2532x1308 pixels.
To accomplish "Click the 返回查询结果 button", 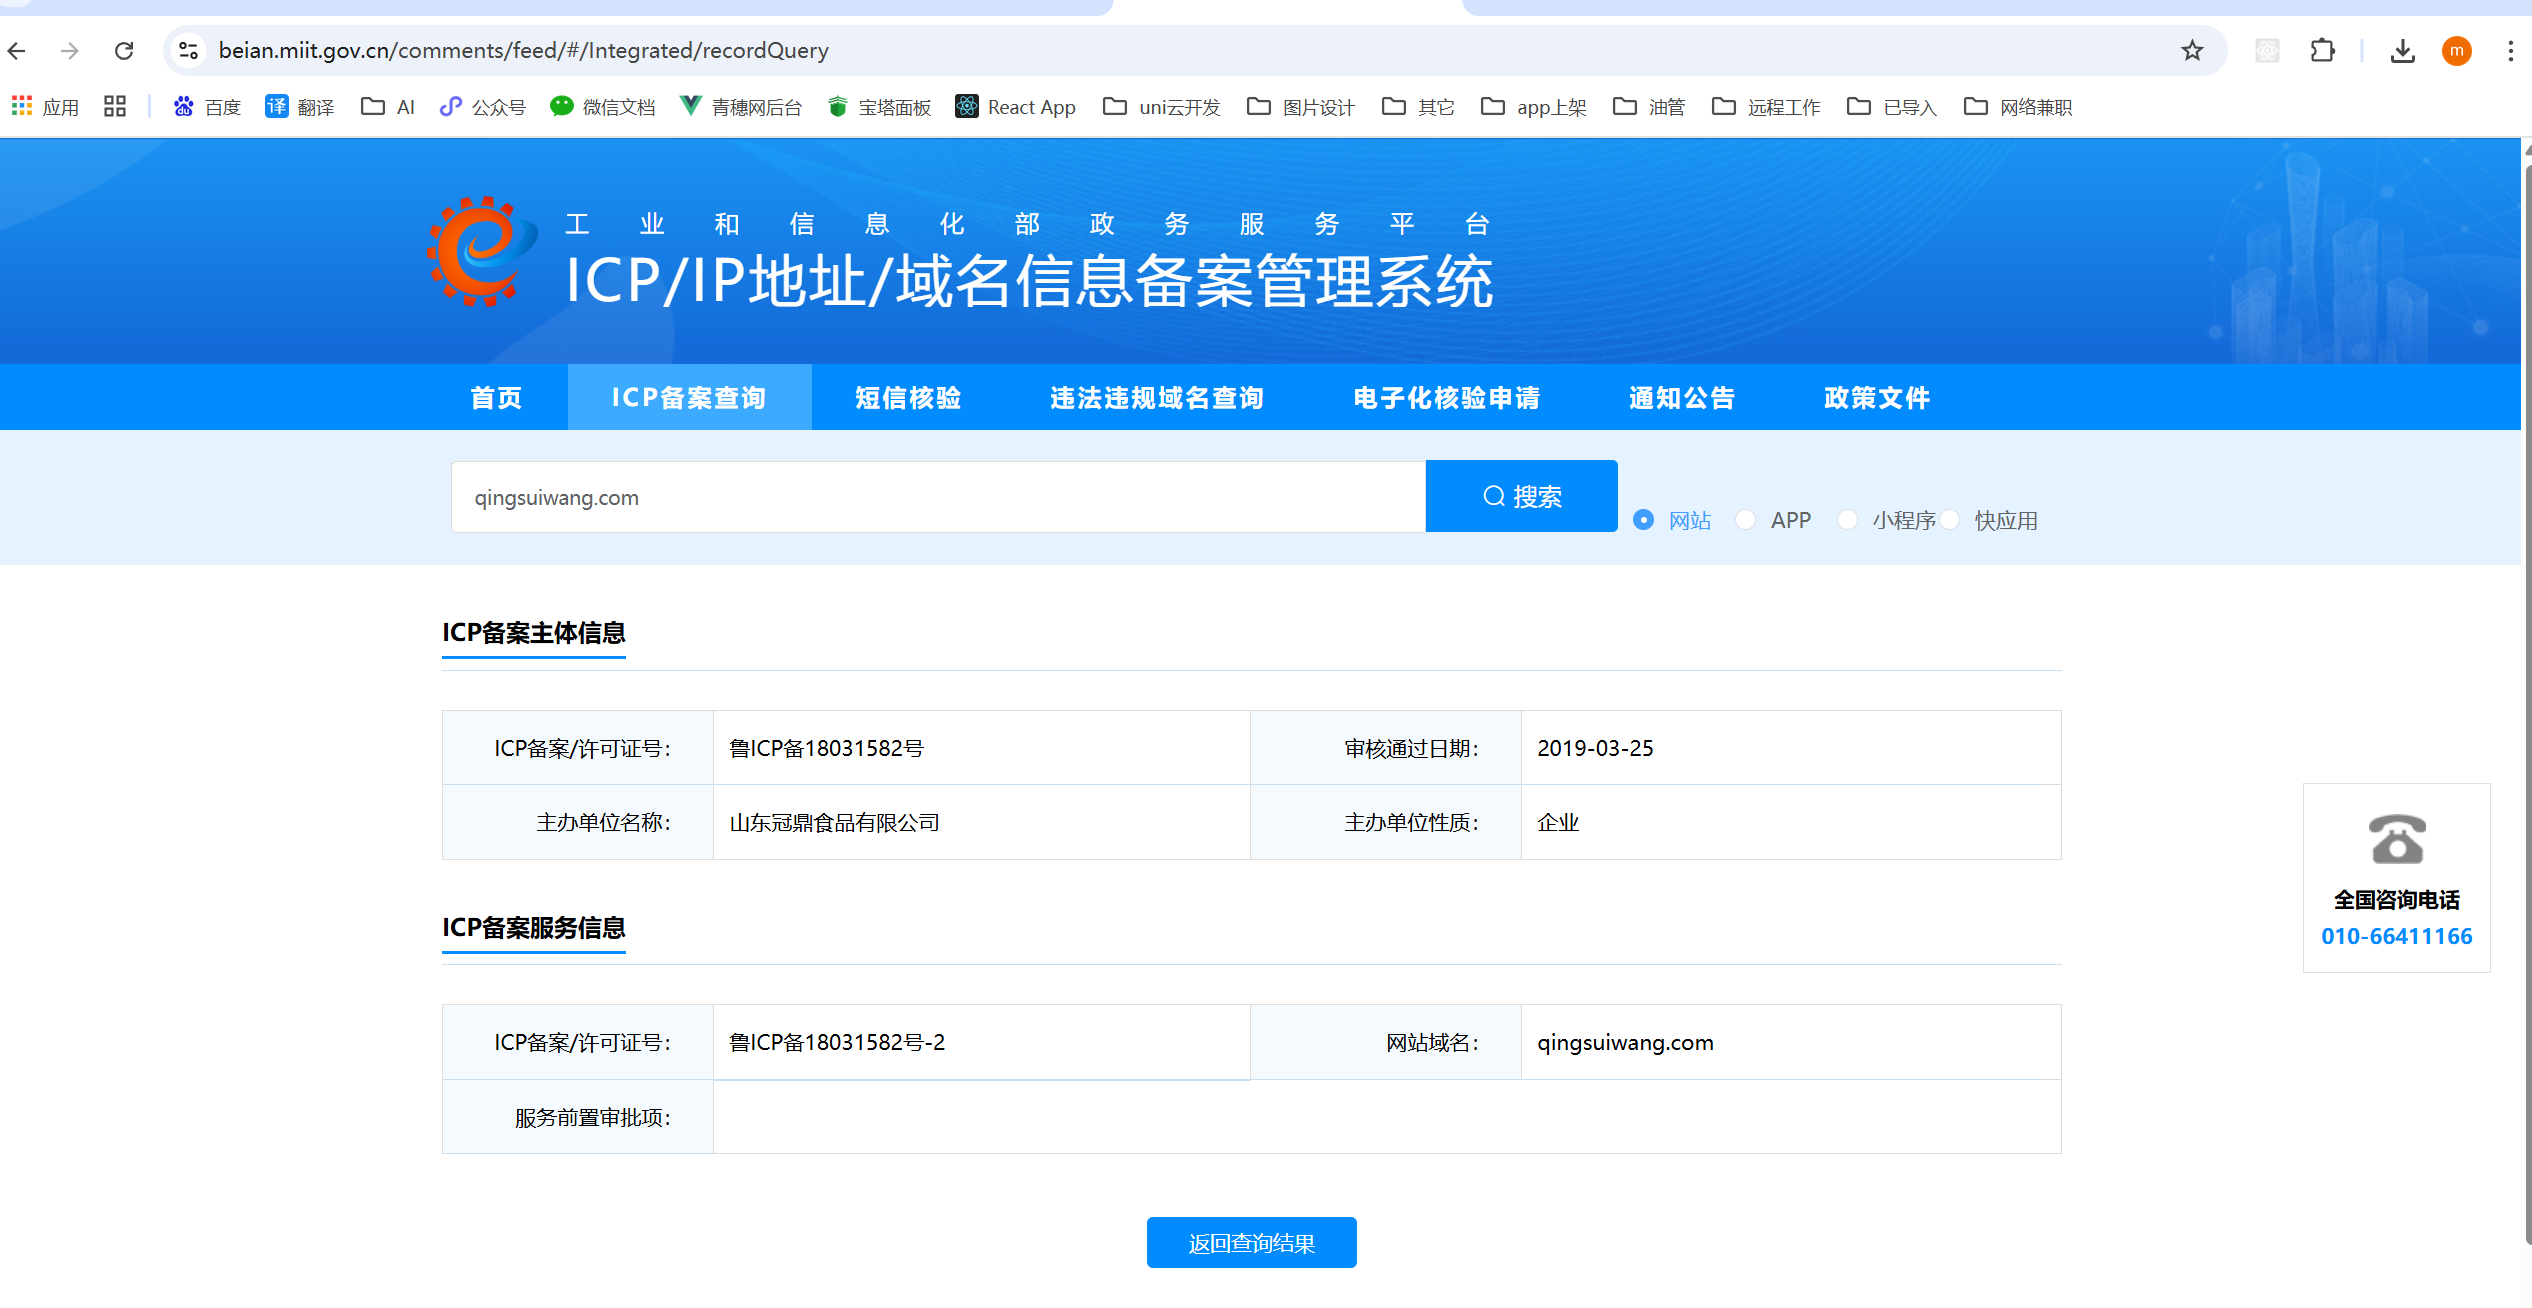I will click(x=1251, y=1243).
